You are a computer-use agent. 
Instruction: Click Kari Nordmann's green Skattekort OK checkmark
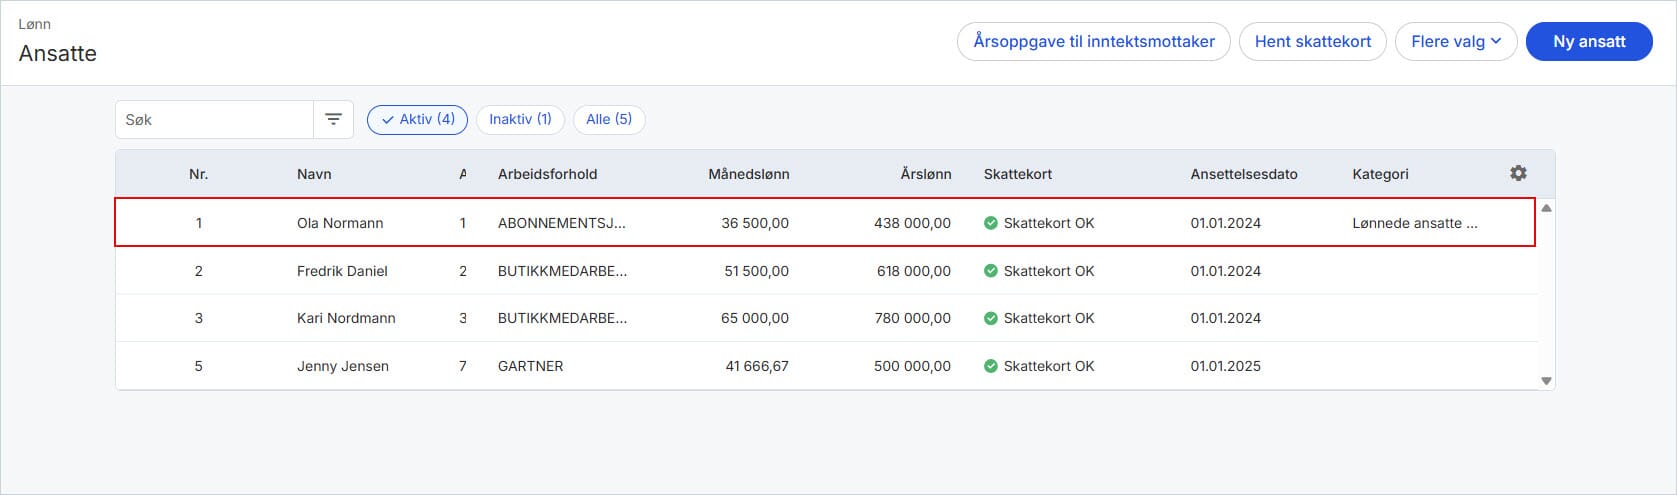tap(990, 318)
